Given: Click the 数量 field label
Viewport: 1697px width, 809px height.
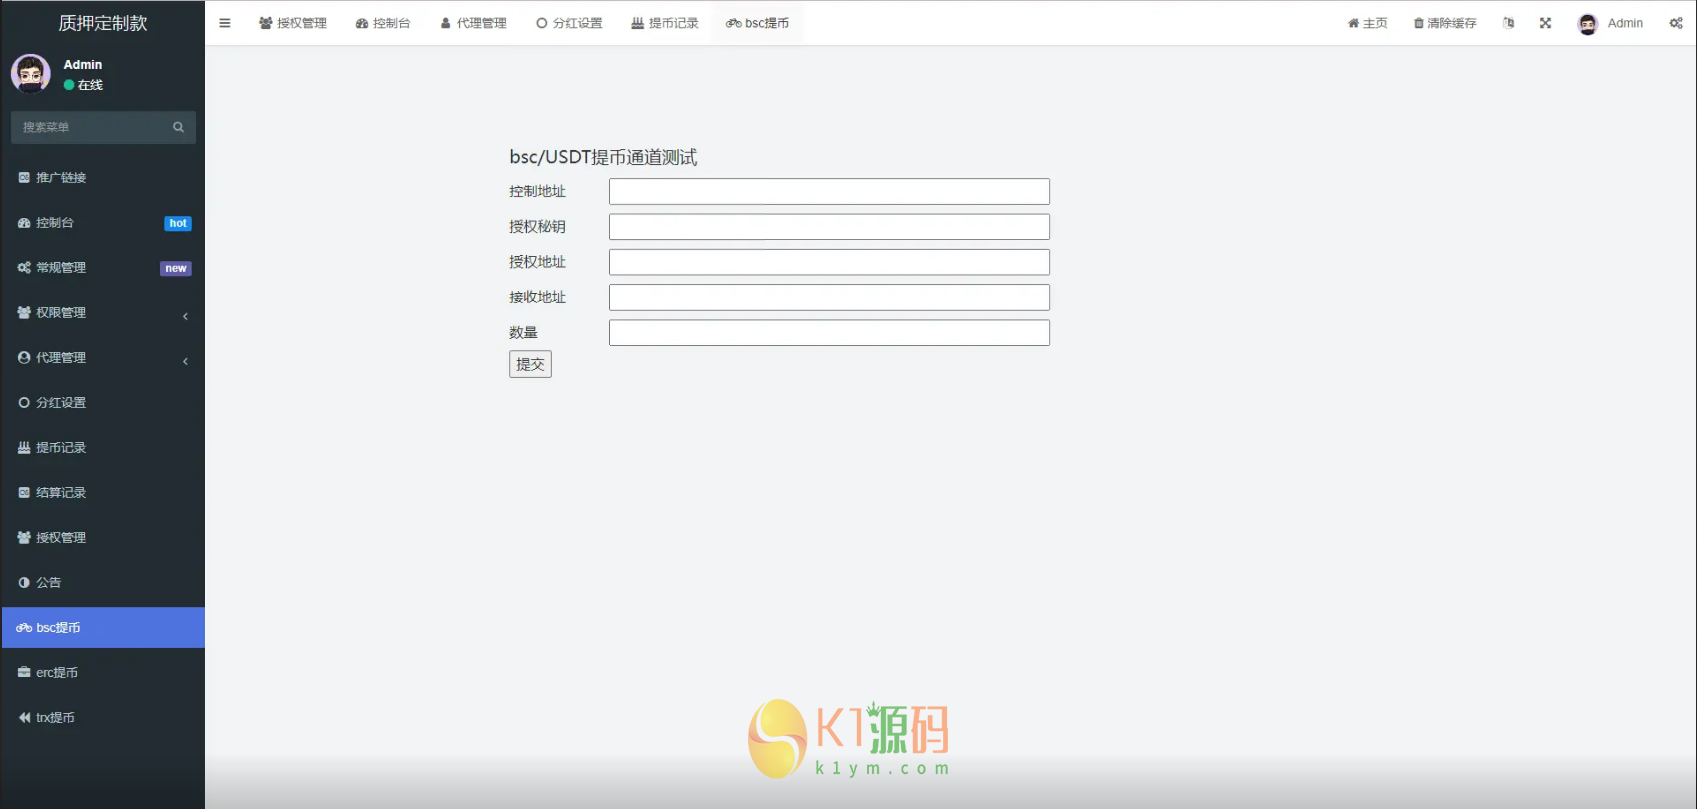Looking at the screenshot, I should tap(523, 333).
